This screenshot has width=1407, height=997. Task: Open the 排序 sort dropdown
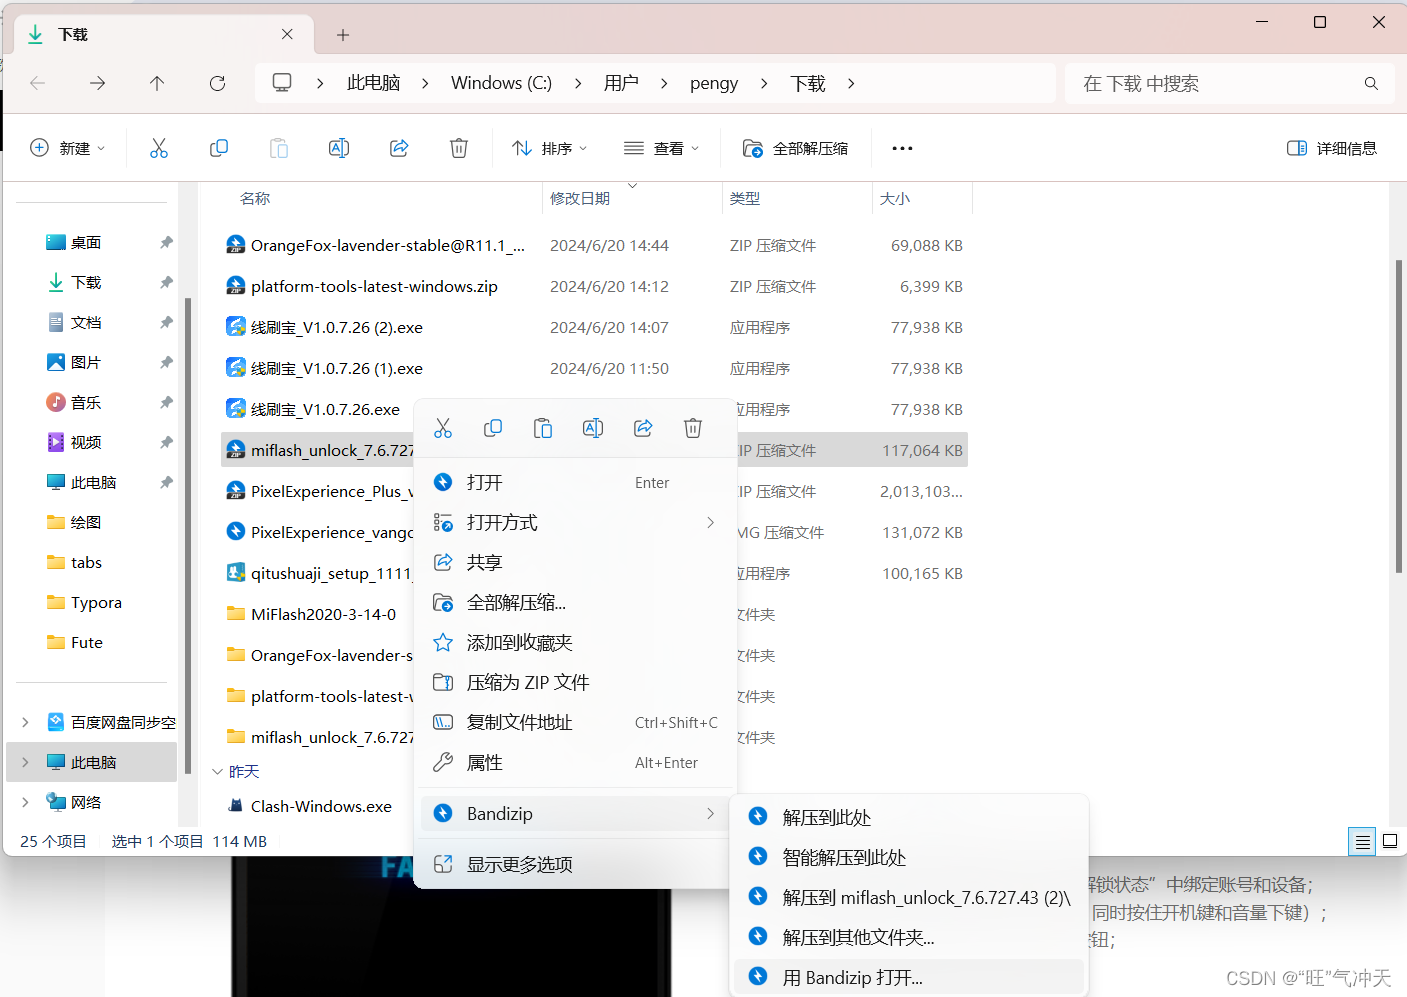coord(549,148)
